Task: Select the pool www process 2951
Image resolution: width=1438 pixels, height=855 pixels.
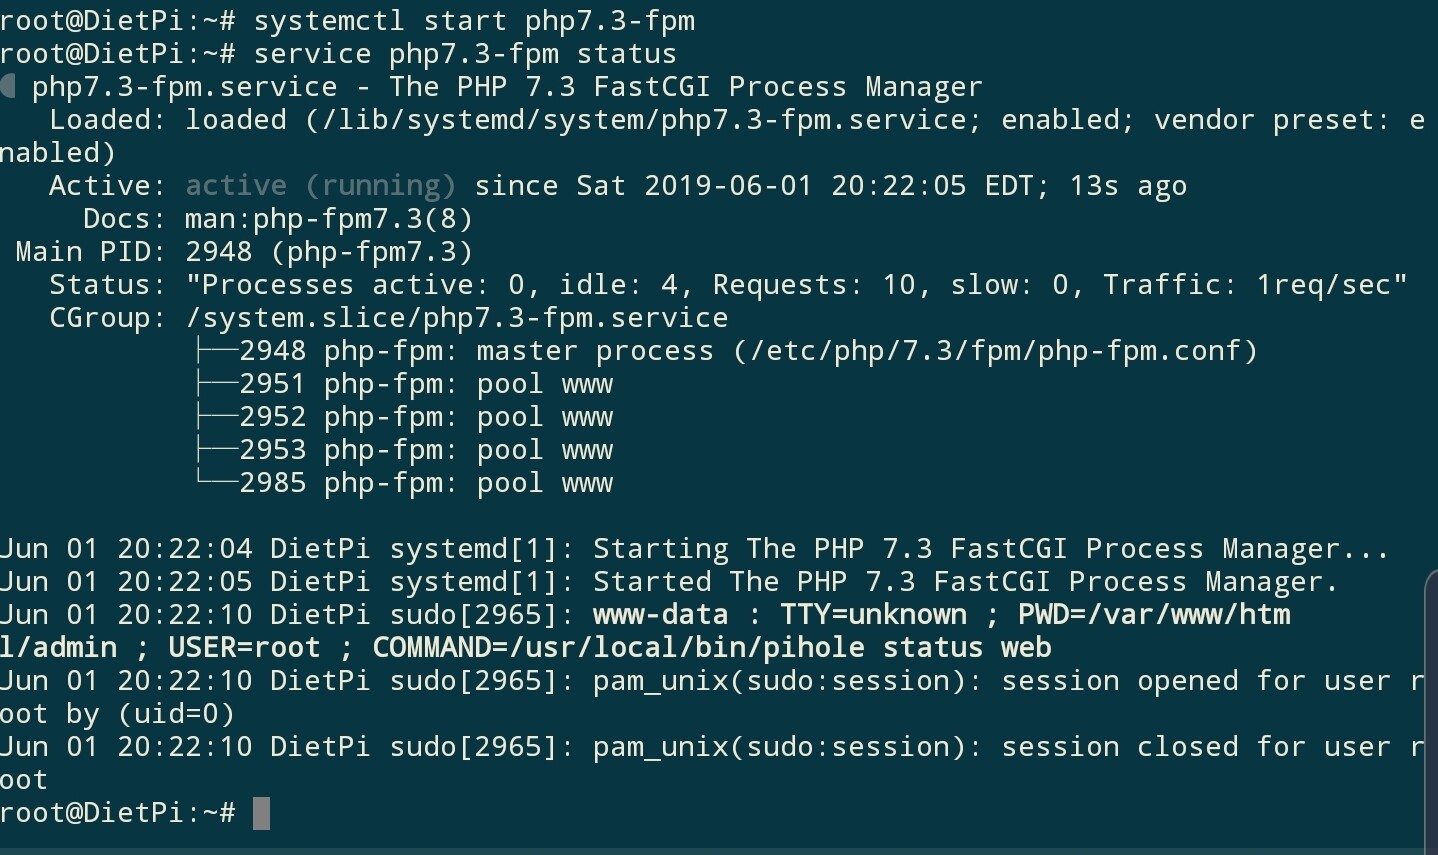Action: (x=426, y=384)
